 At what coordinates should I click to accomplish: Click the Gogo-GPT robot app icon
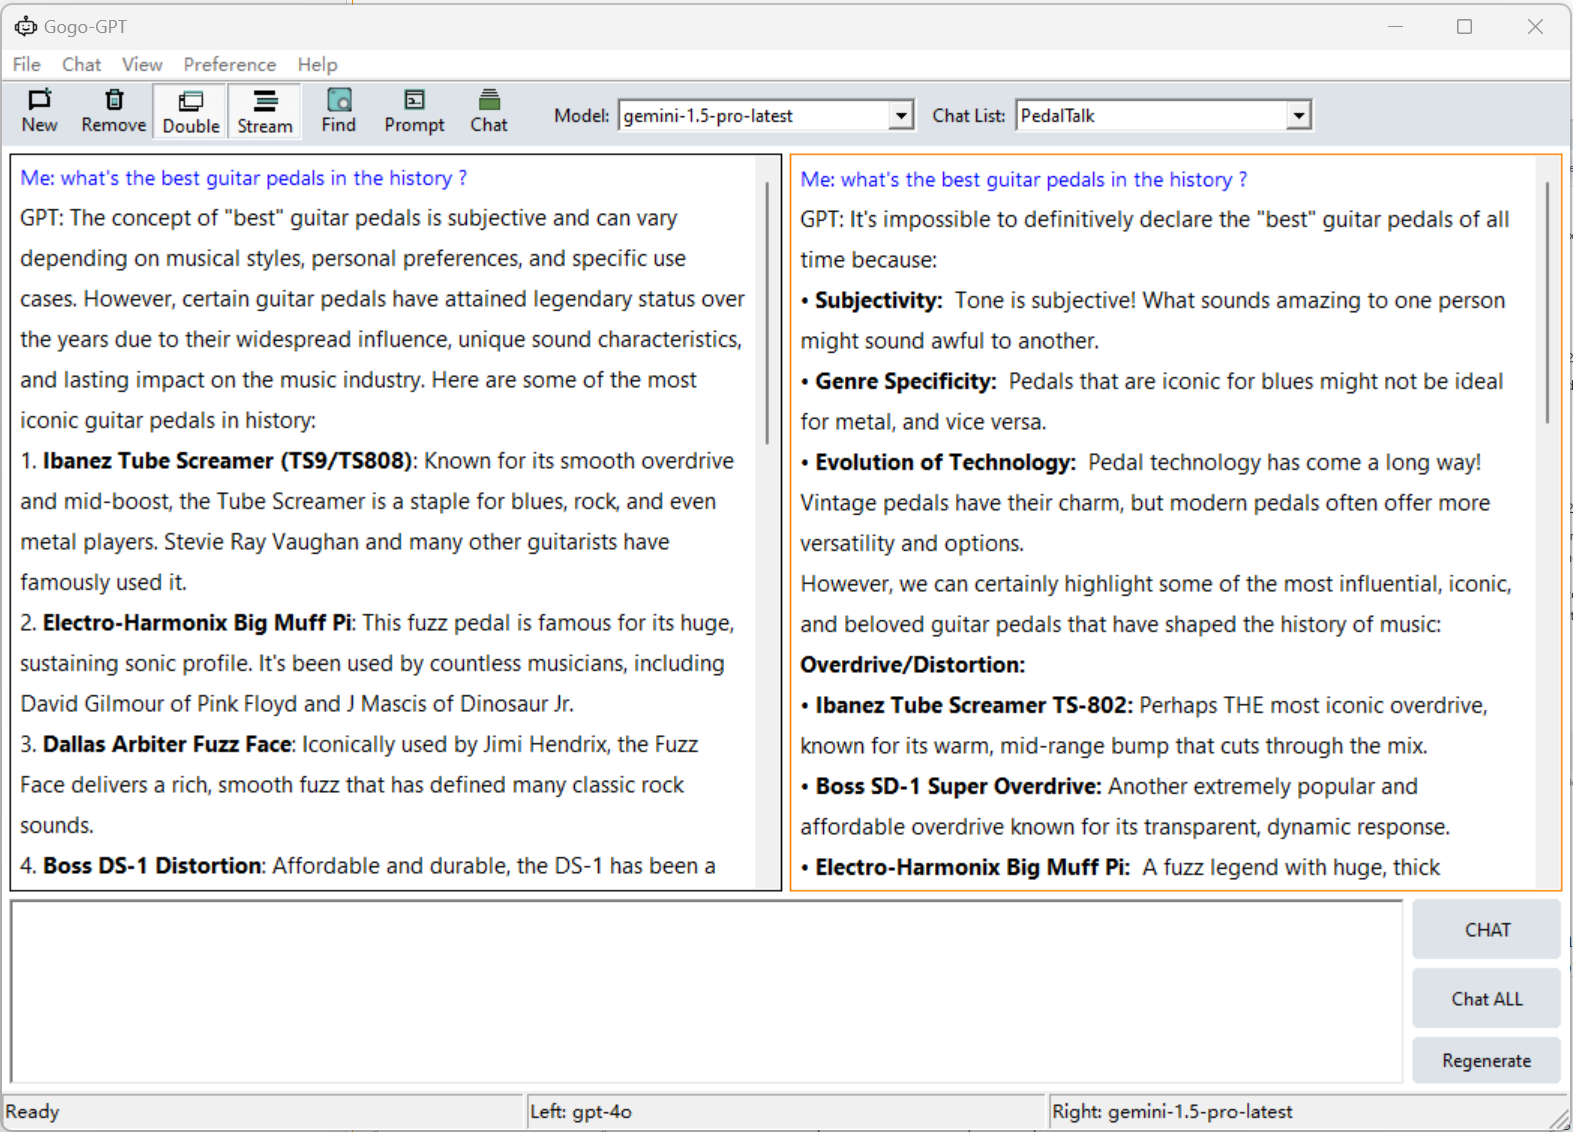tap(25, 26)
